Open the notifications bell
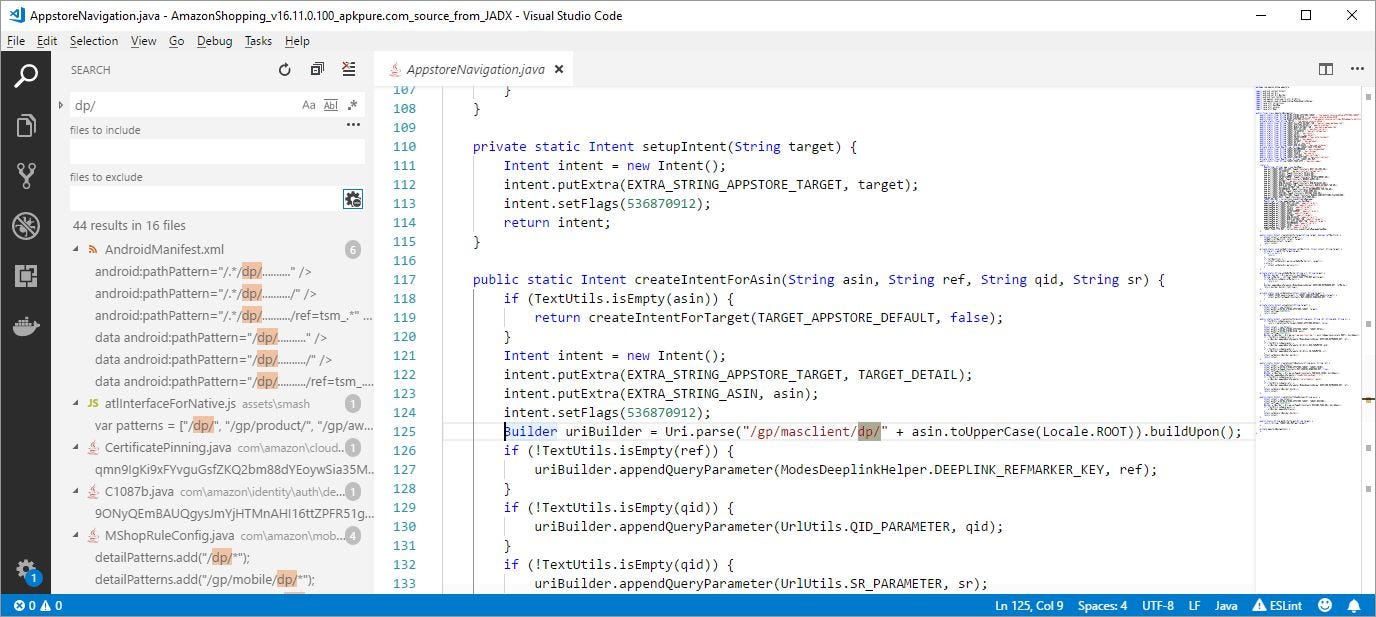The width and height of the screenshot is (1376, 617). coord(1354,605)
